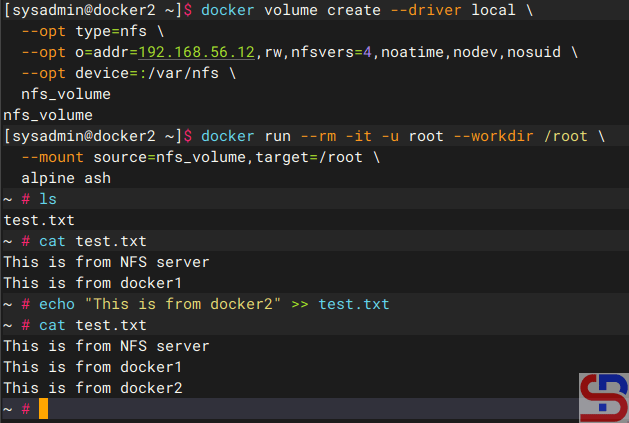The image size is (629, 423).
Task: Select the "docker run" command text
Action: pos(246,136)
